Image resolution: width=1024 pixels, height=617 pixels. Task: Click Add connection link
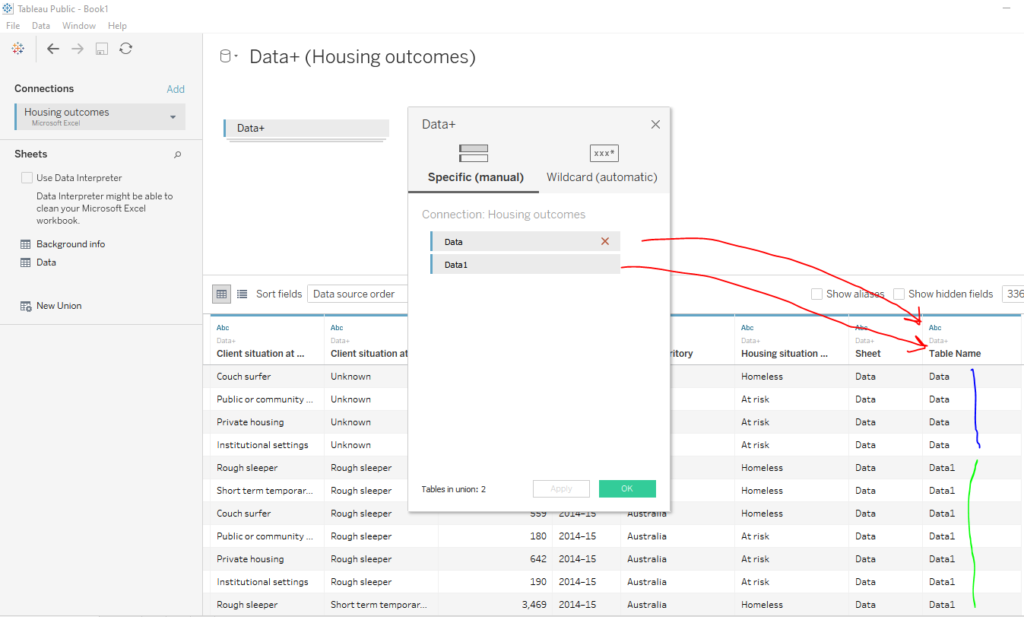click(x=175, y=89)
